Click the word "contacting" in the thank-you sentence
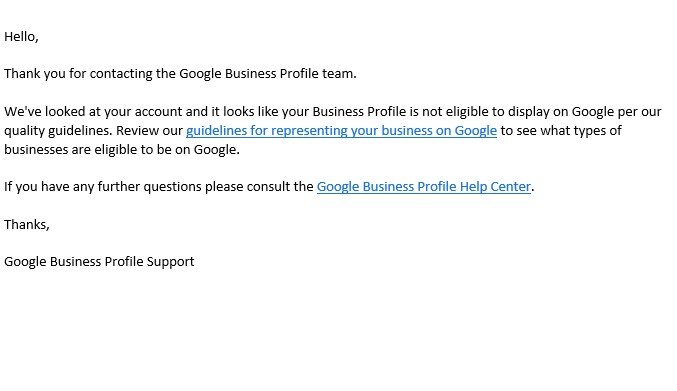677x391 pixels. click(121, 74)
